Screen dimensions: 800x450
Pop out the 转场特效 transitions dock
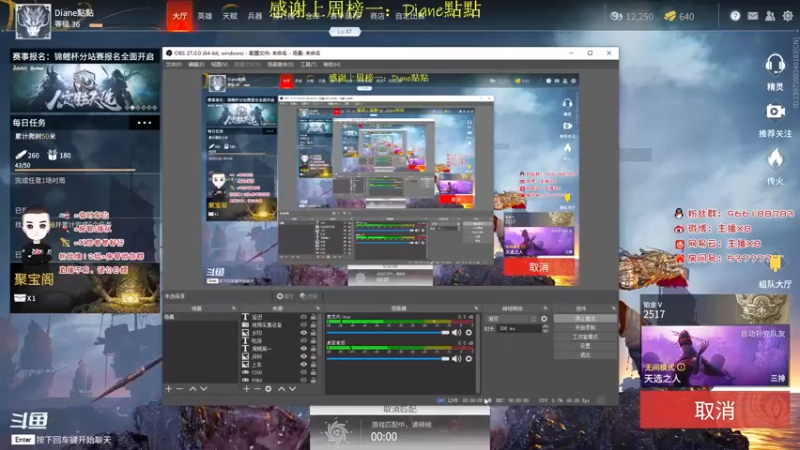[x=545, y=308]
